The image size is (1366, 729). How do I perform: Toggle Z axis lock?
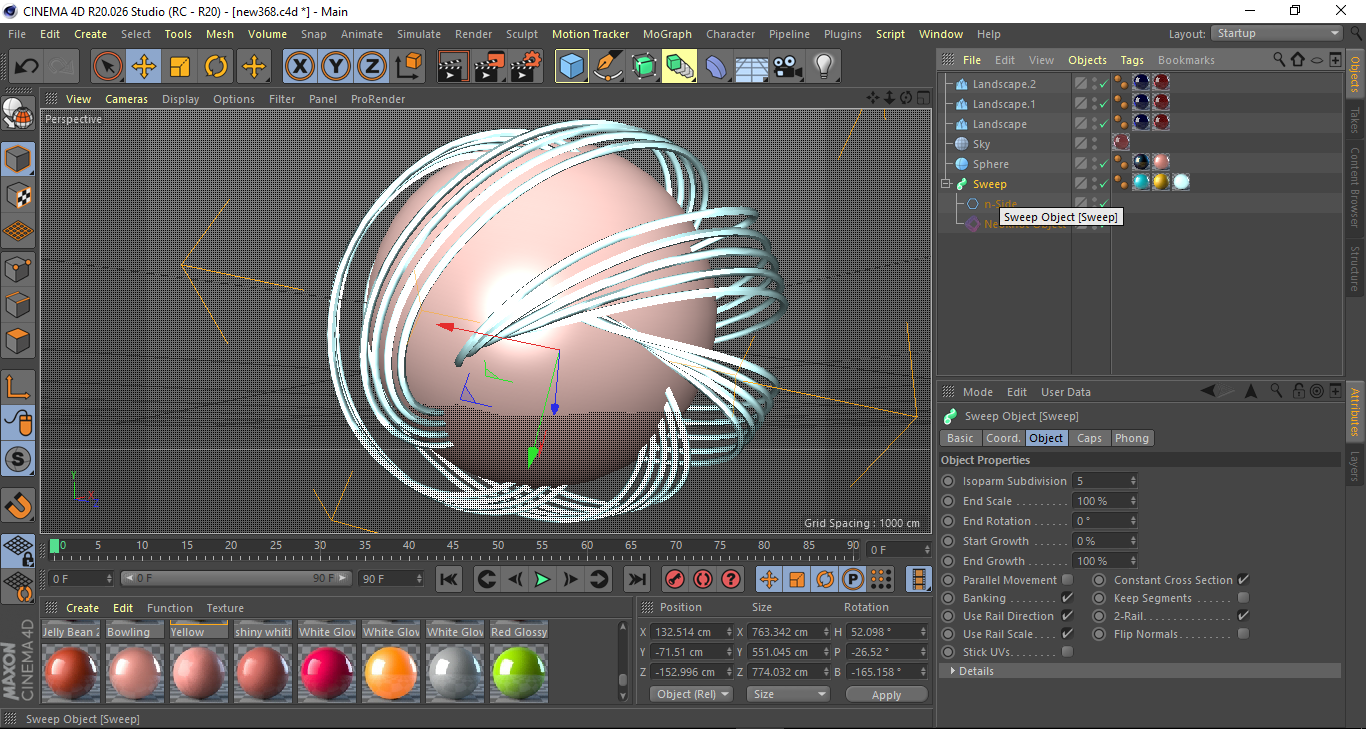click(372, 67)
